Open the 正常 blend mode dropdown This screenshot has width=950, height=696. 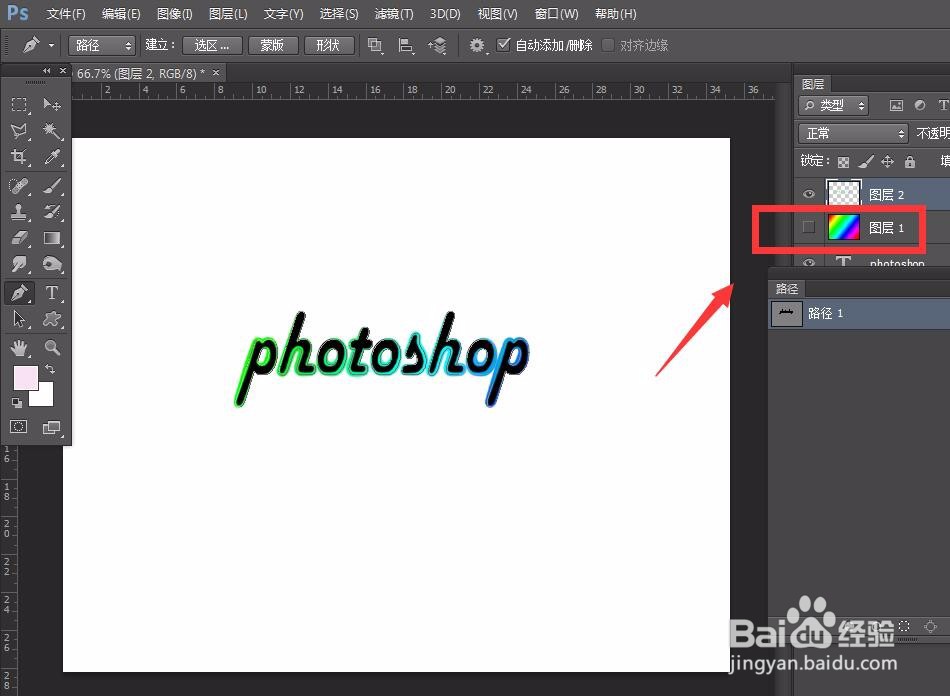tap(853, 133)
